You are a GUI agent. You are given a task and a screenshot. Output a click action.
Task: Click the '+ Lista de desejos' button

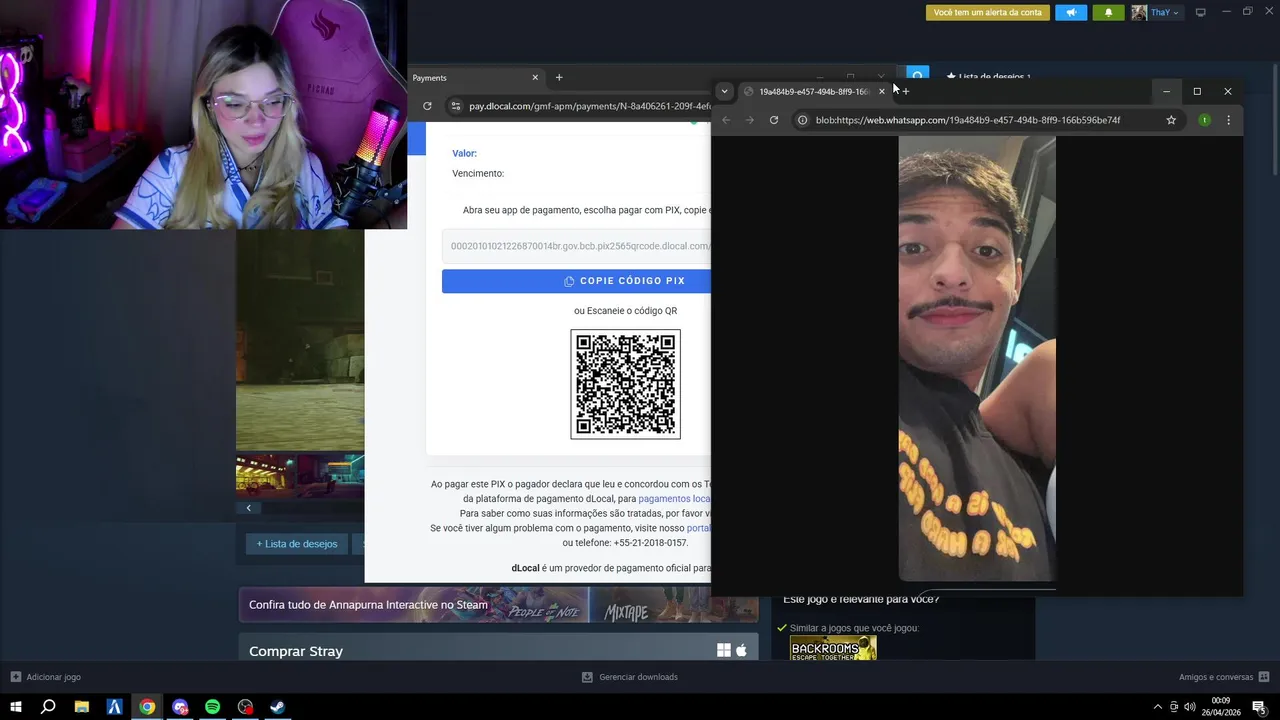point(297,544)
